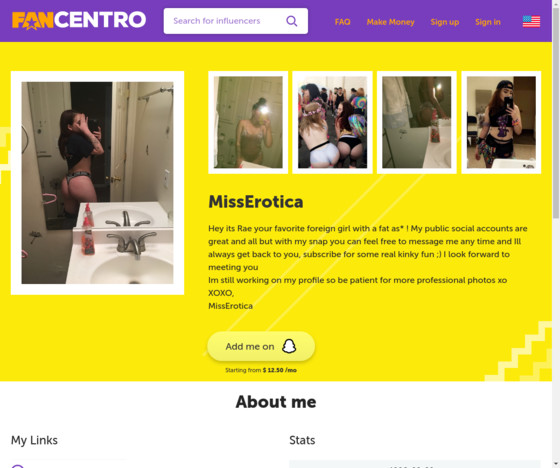Click the Add me on button text
Screen dimensions: 560x468
point(250,347)
